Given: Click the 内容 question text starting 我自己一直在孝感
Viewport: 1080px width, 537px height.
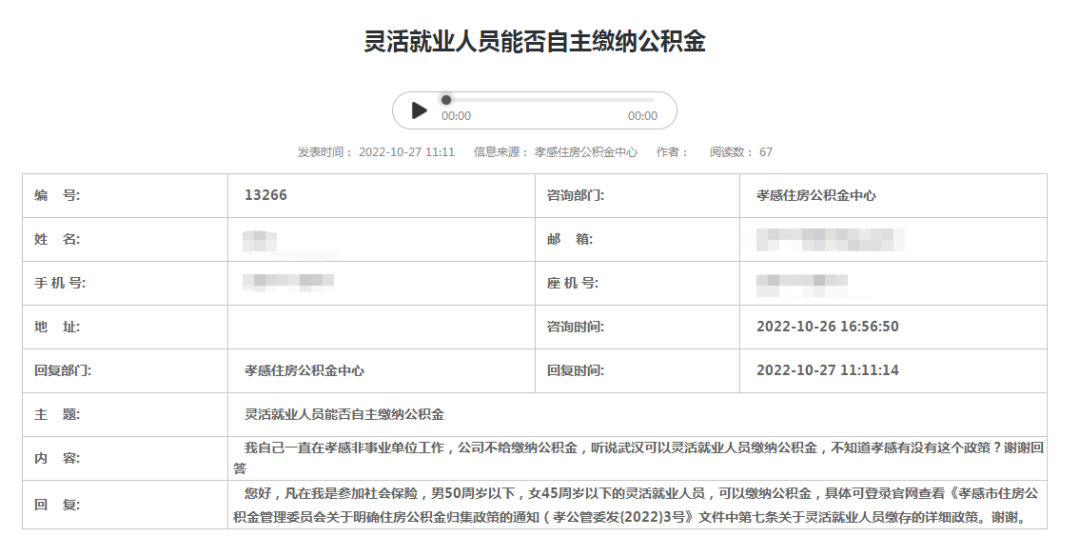Looking at the screenshot, I should pos(640,449).
